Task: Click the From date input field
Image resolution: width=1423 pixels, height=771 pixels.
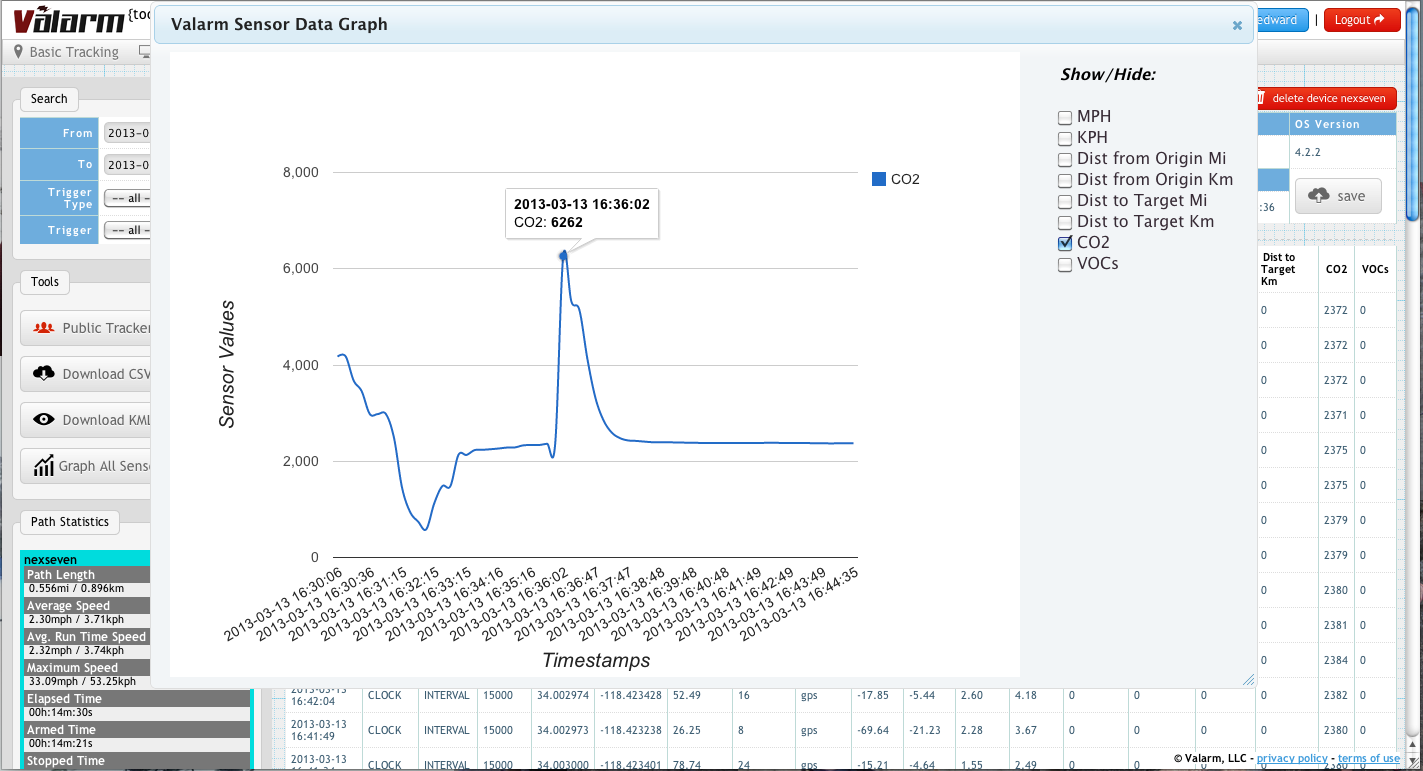Action: (128, 132)
